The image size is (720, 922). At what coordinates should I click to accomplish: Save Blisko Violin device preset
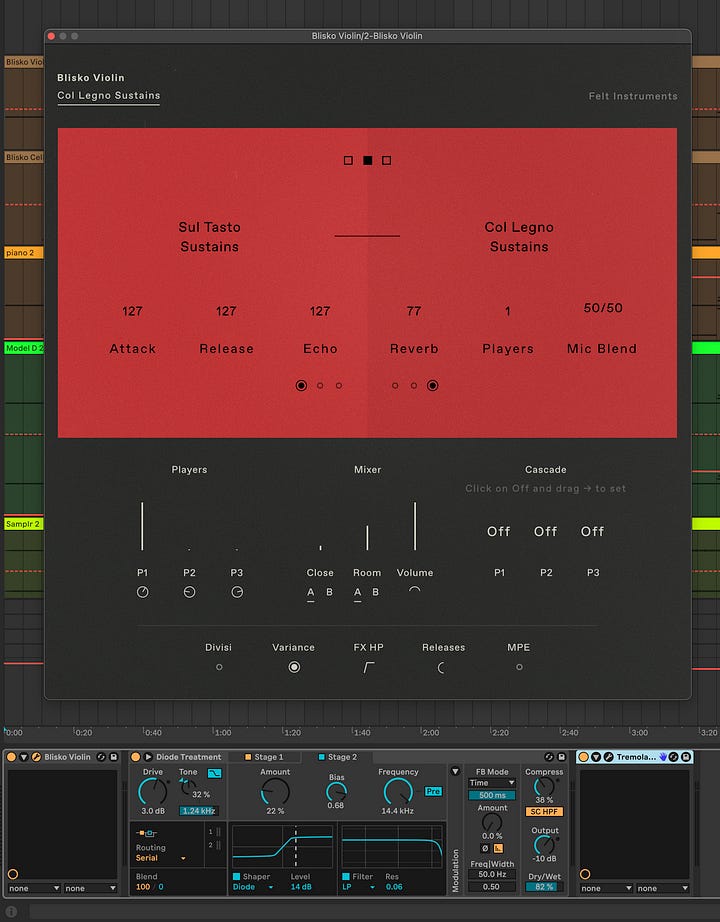tap(114, 757)
